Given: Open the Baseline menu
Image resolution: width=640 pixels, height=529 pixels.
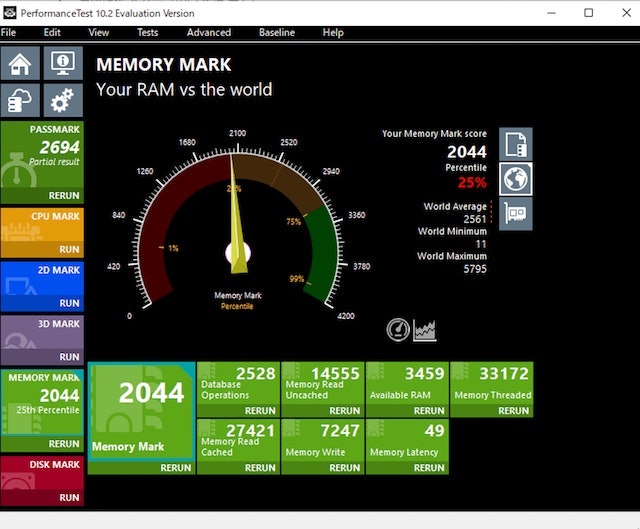Looking at the screenshot, I should pos(277,33).
